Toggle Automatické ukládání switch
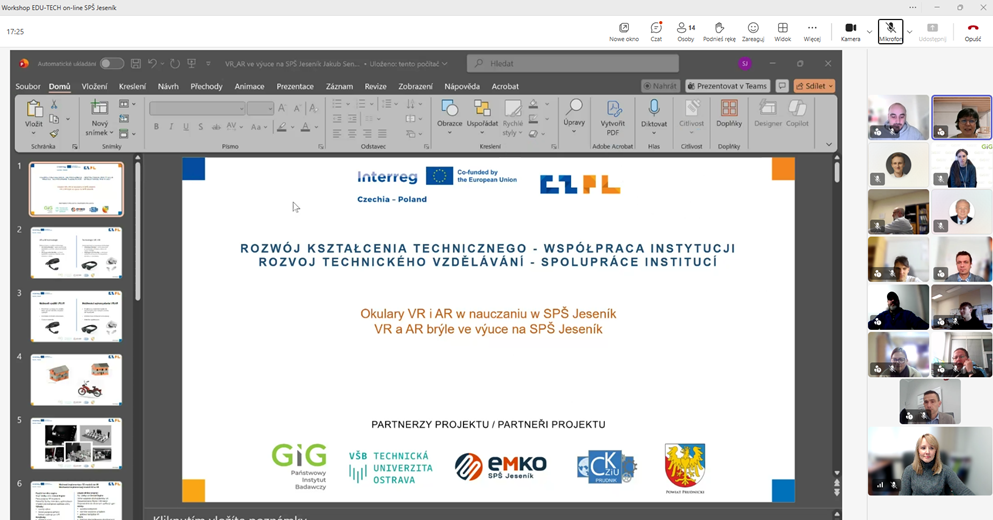 [x=111, y=63]
